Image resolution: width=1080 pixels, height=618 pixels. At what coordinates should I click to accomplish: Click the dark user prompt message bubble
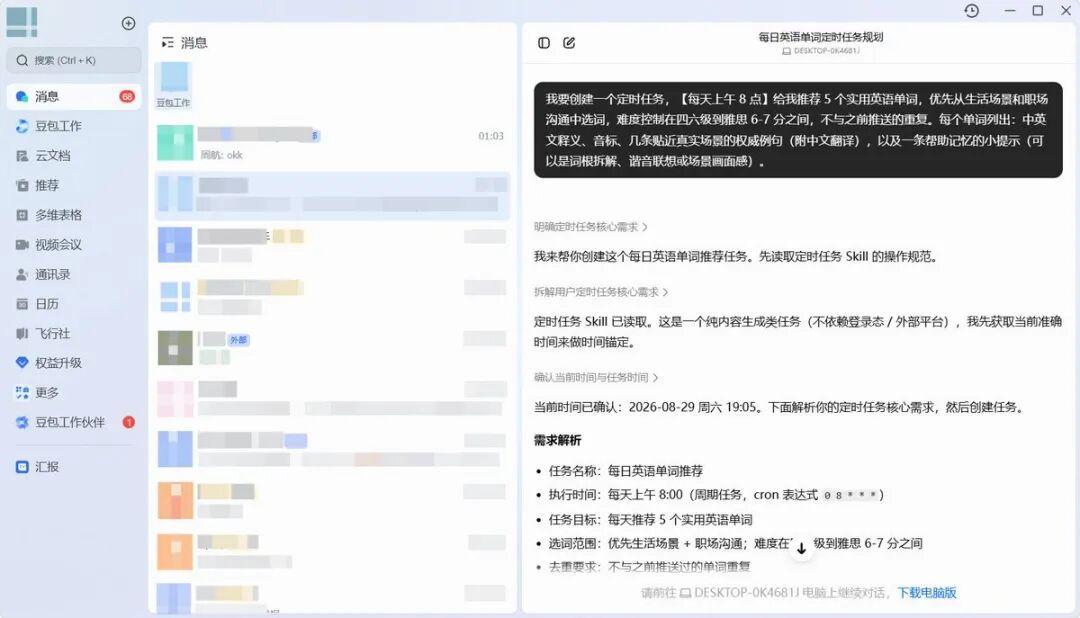coord(798,130)
